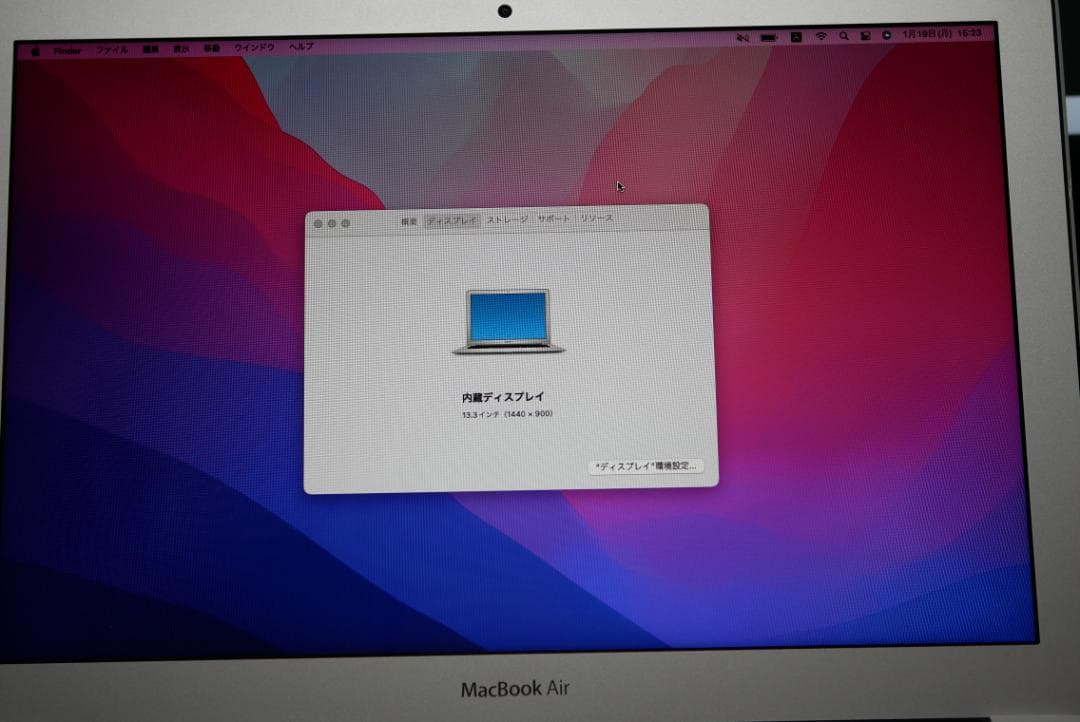Open the Finder application menu
Image resolution: width=1080 pixels, height=722 pixels.
click(x=67, y=47)
